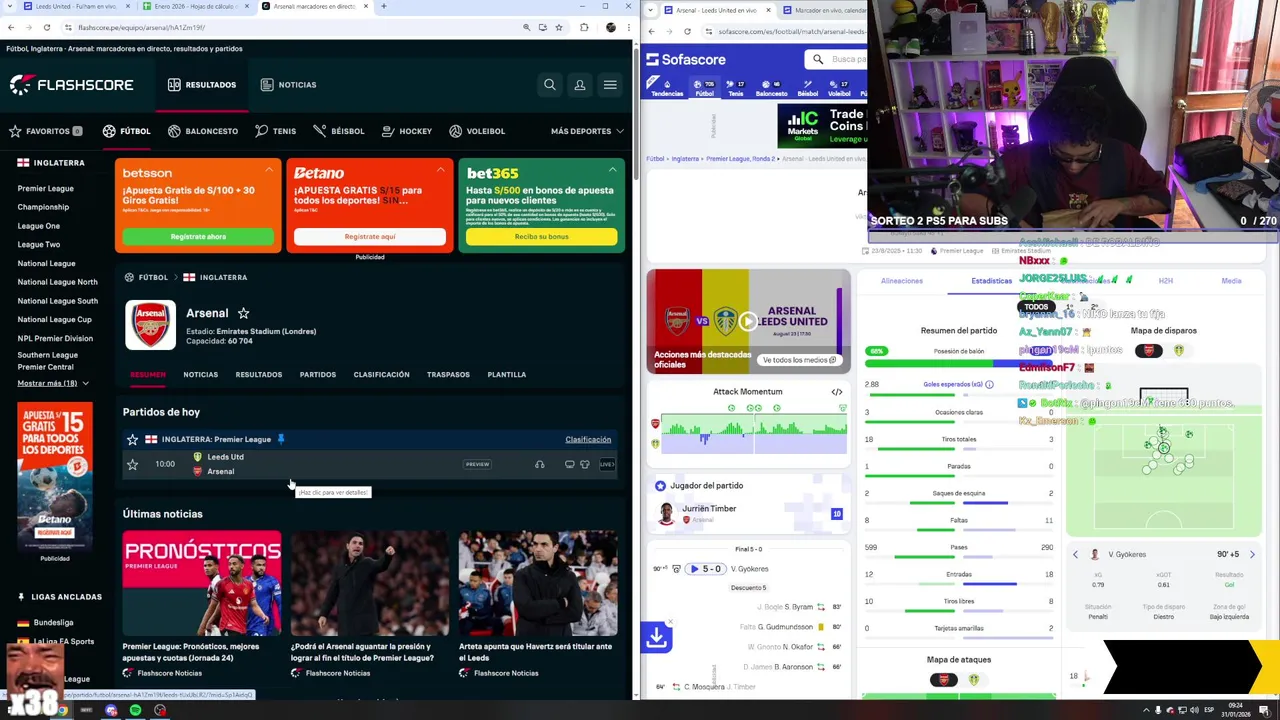The height and width of the screenshot is (720, 1280).
Task: Open Flashscore search icon
Action: 549,85
